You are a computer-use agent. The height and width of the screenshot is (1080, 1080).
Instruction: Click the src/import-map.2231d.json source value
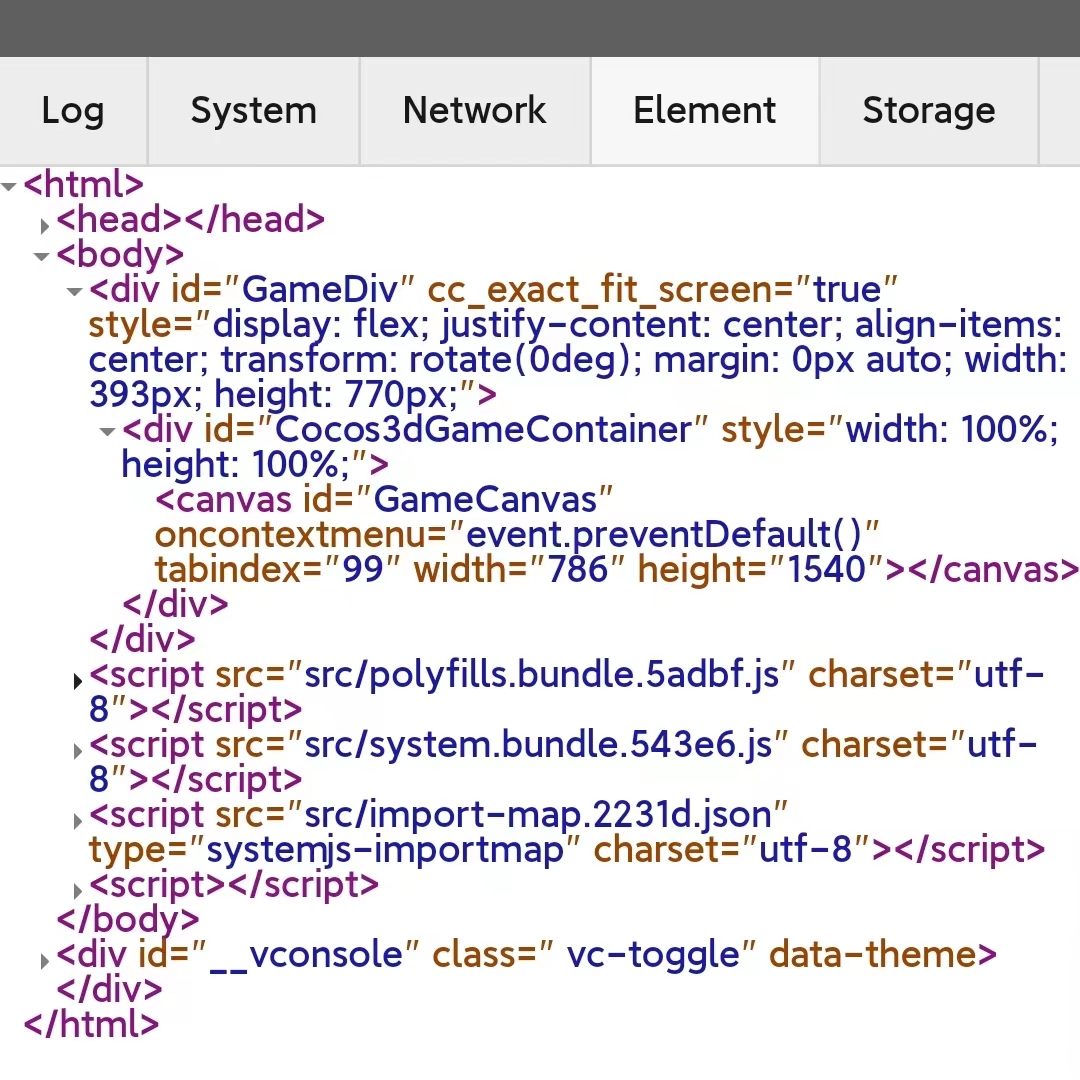(x=538, y=815)
